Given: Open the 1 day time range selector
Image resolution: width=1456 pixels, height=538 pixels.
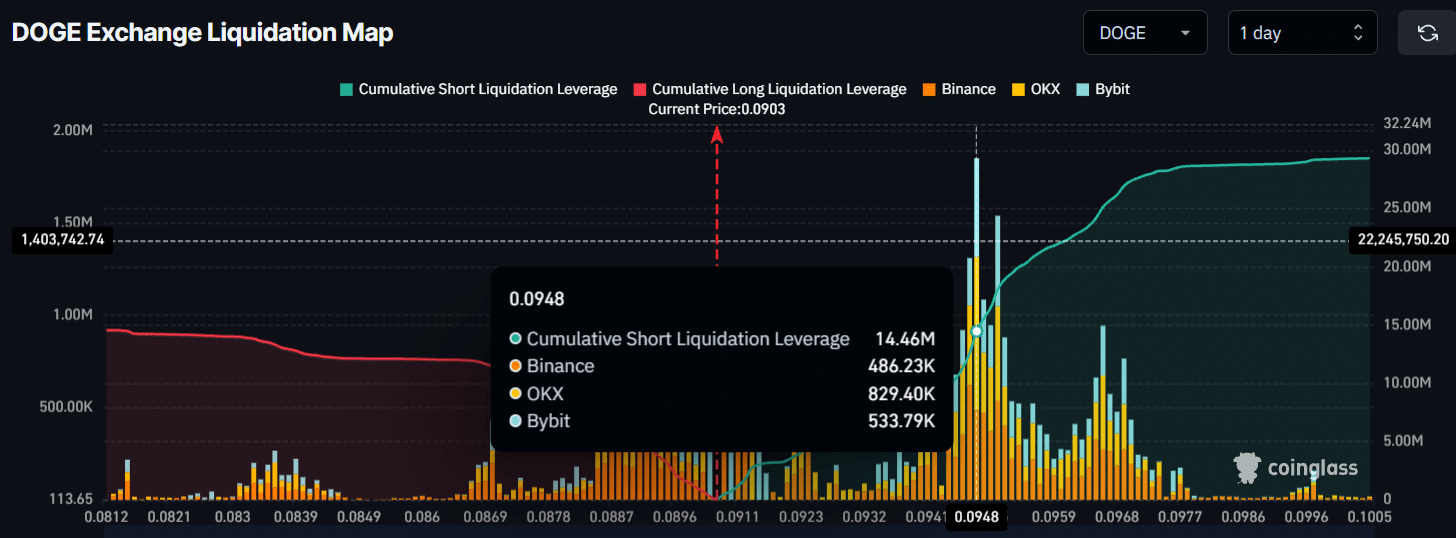Looking at the screenshot, I should 1302,33.
